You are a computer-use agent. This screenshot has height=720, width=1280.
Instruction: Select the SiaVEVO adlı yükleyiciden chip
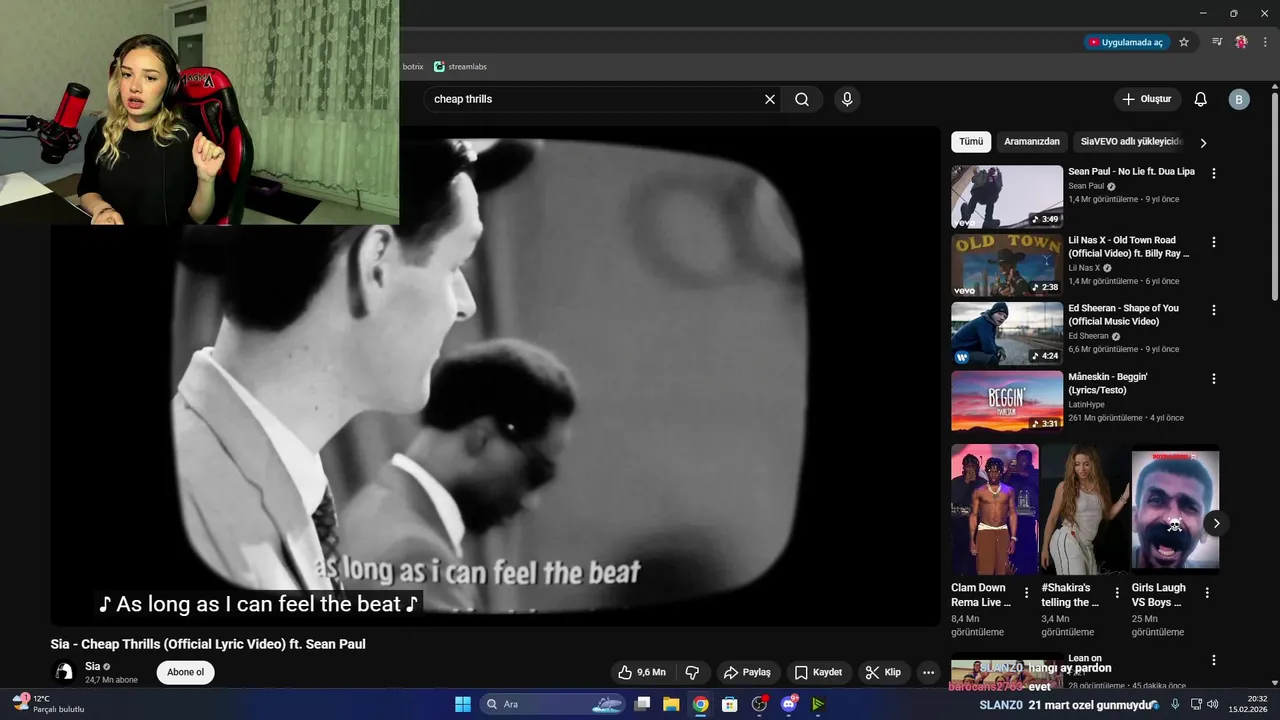pyautogui.click(x=1131, y=141)
